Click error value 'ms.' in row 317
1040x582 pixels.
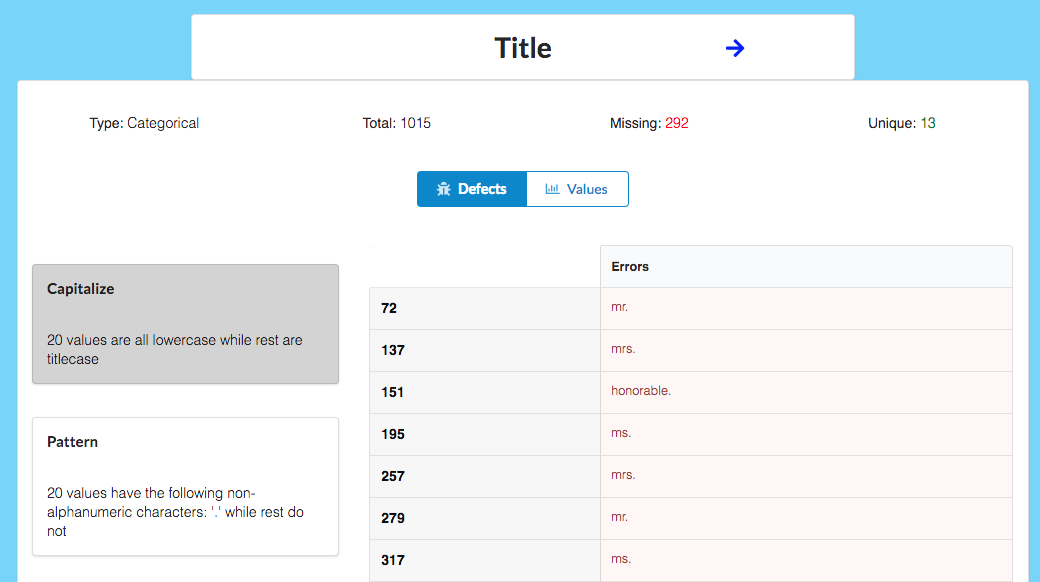(621, 559)
